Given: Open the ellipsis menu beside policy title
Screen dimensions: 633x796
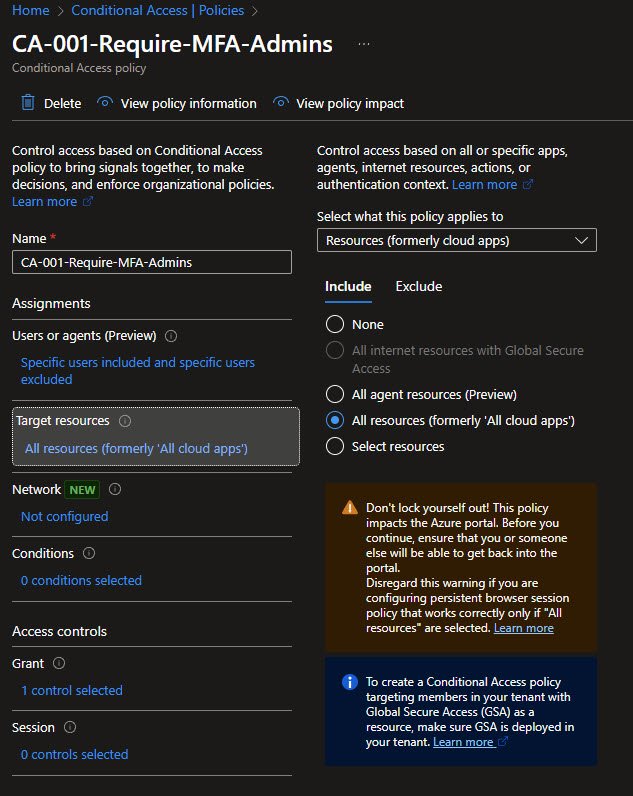Looking at the screenshot, I should tap(364, 45).
